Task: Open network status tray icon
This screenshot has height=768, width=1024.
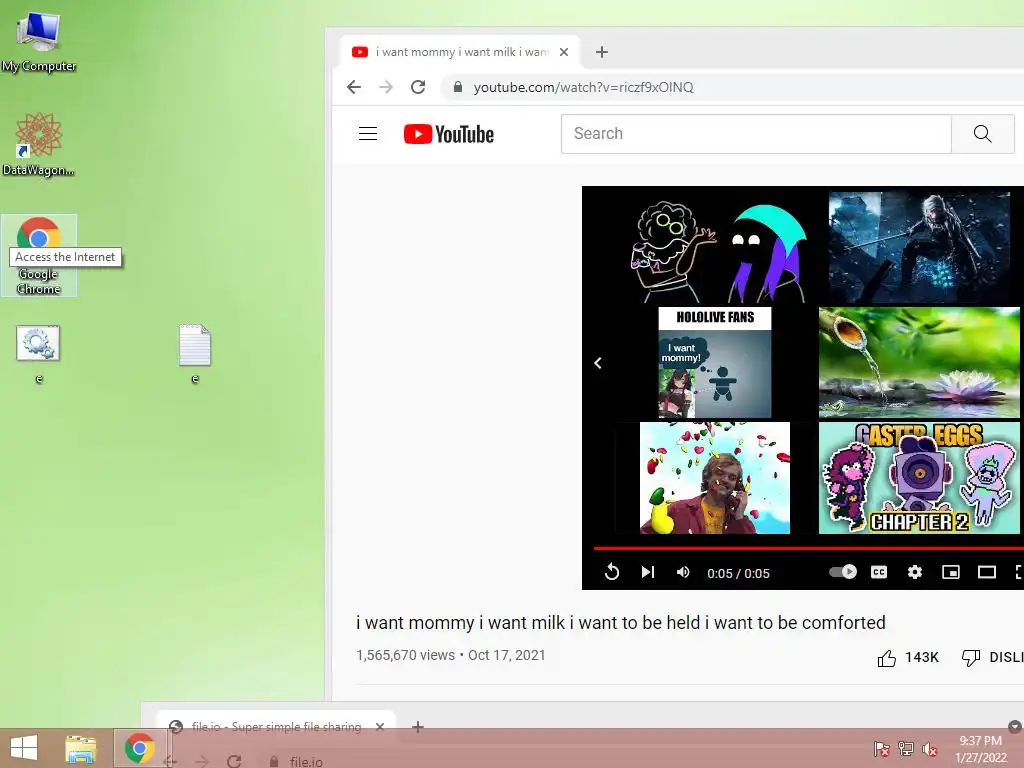Action: pos(905,748)
